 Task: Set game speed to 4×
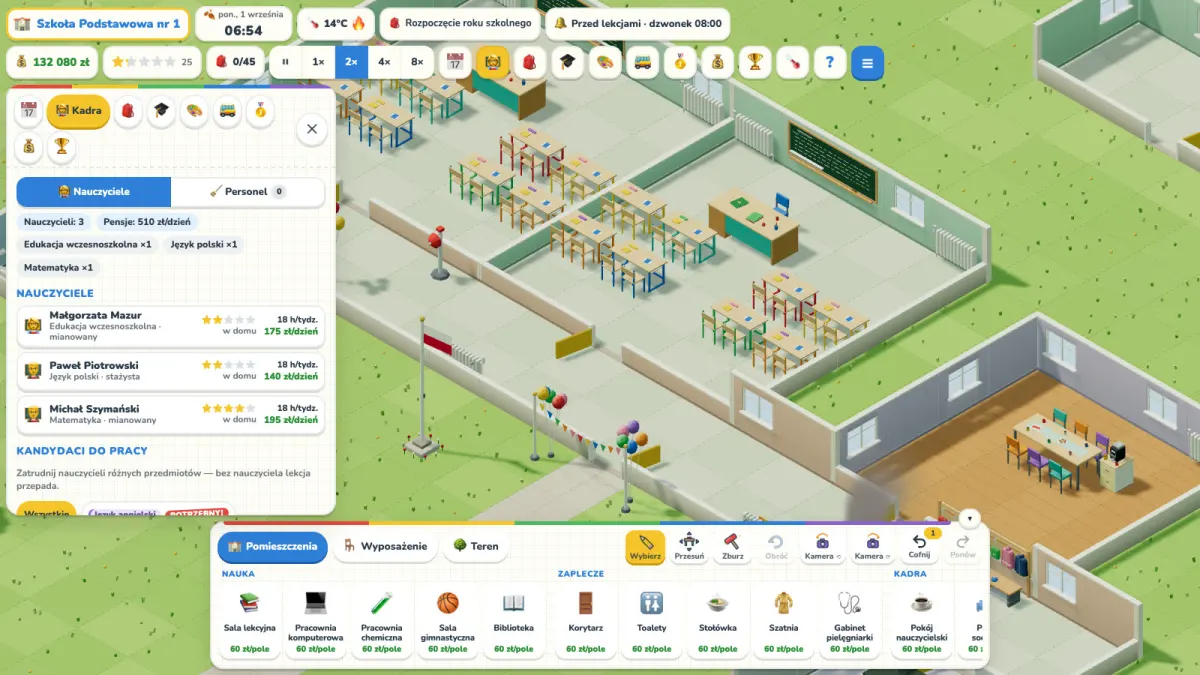pos(384,62)
